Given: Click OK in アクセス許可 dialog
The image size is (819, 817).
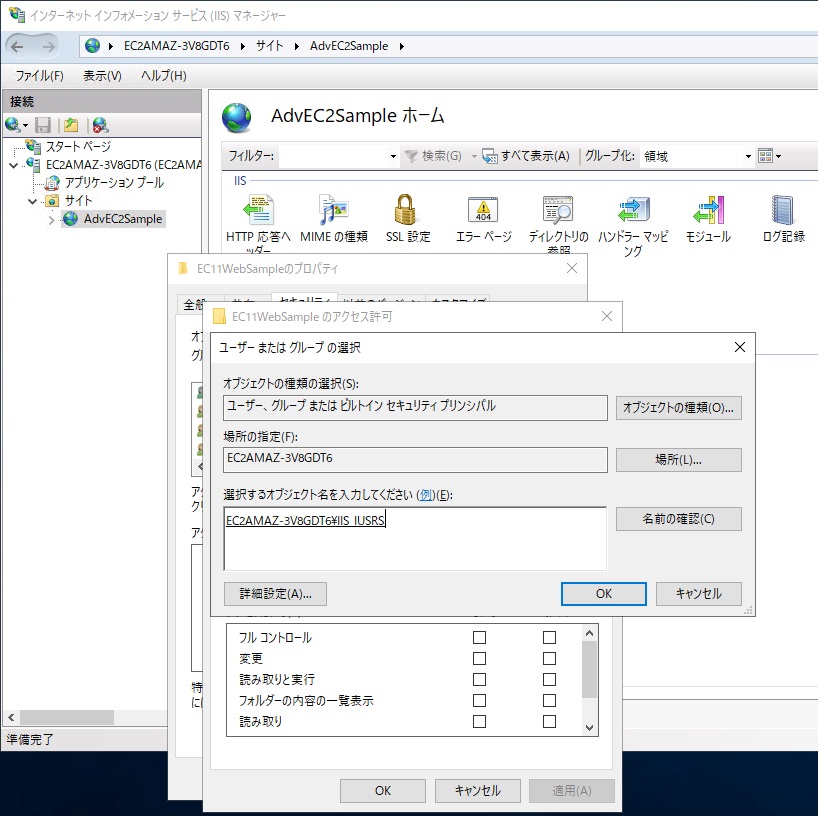Looking at the screenshot, I should pyautogui.click(x=383, y=791).
